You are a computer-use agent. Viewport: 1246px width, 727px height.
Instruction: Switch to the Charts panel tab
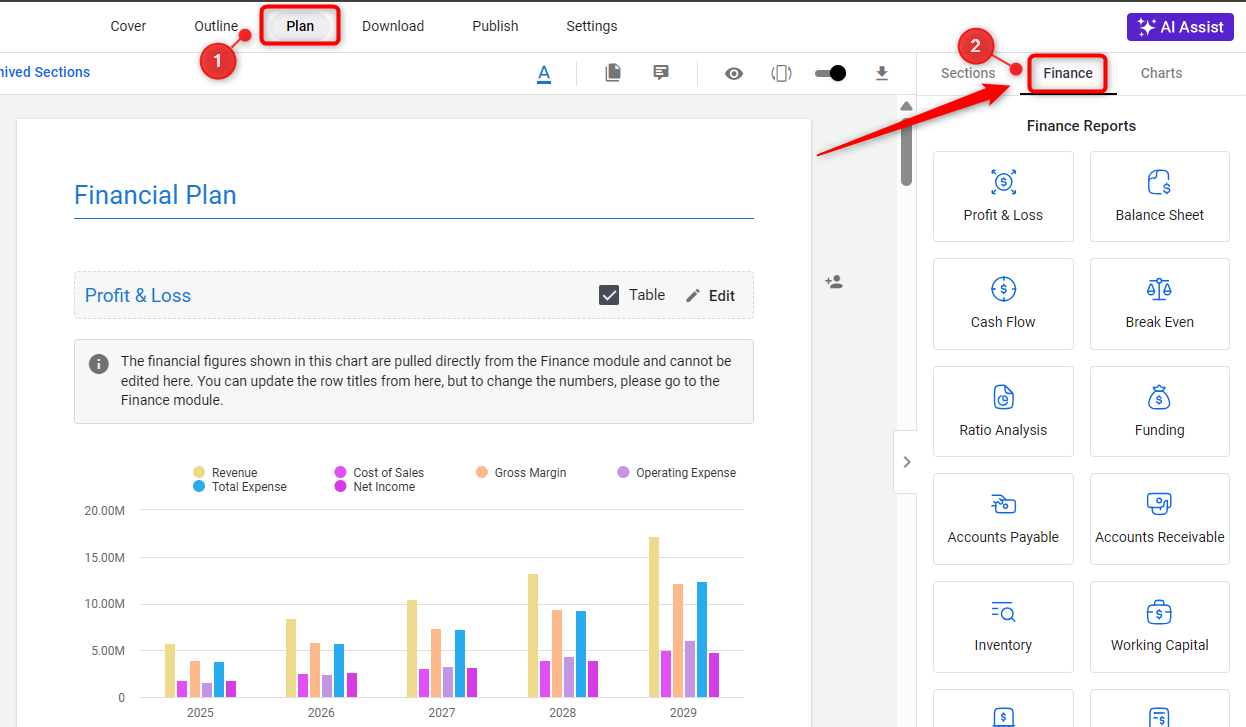(x=1161, y=73)
